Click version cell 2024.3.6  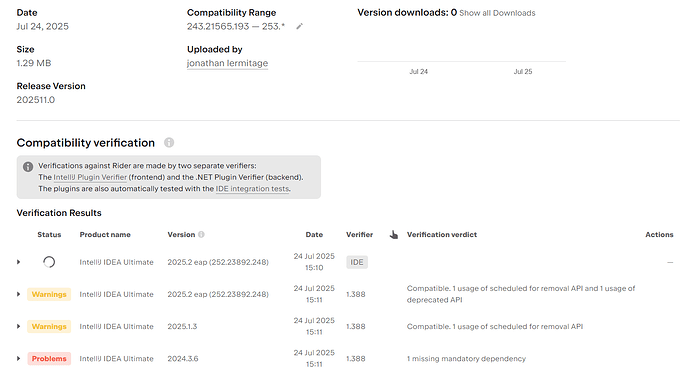pyautogui.click(x=183, y=358)
